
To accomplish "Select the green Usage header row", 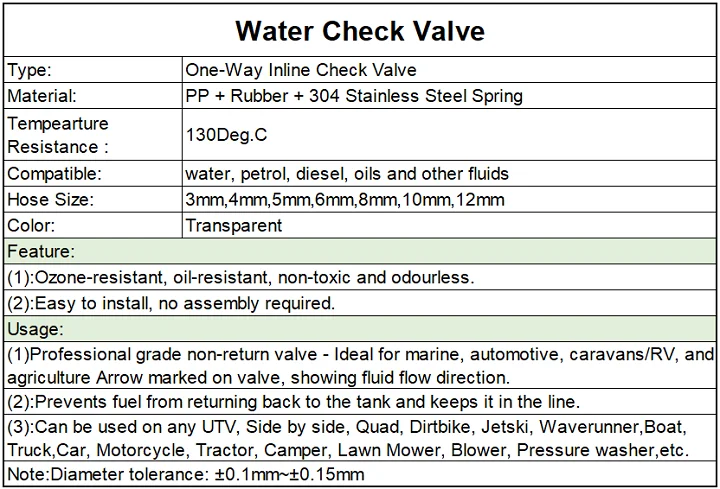I will click(360, 329).
